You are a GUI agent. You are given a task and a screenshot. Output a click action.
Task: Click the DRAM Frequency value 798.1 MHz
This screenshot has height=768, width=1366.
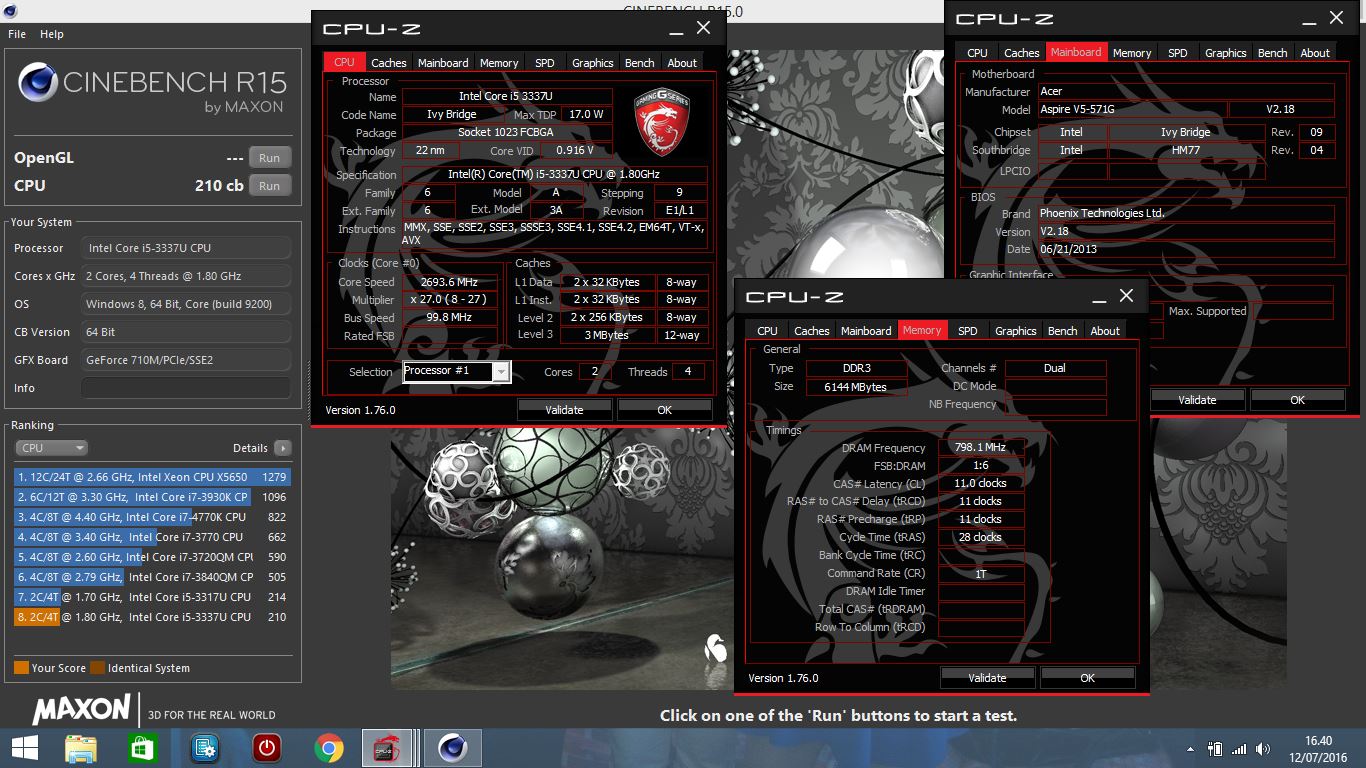980,447
